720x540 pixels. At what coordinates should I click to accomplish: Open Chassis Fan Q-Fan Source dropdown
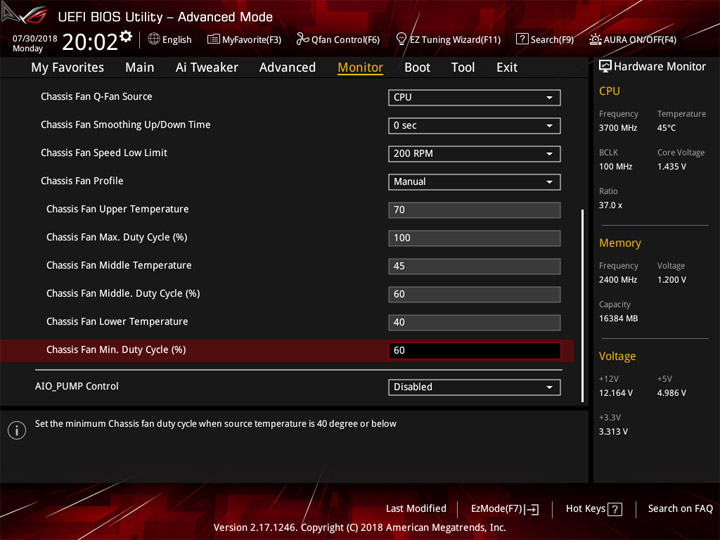click(x=474, y=97)
